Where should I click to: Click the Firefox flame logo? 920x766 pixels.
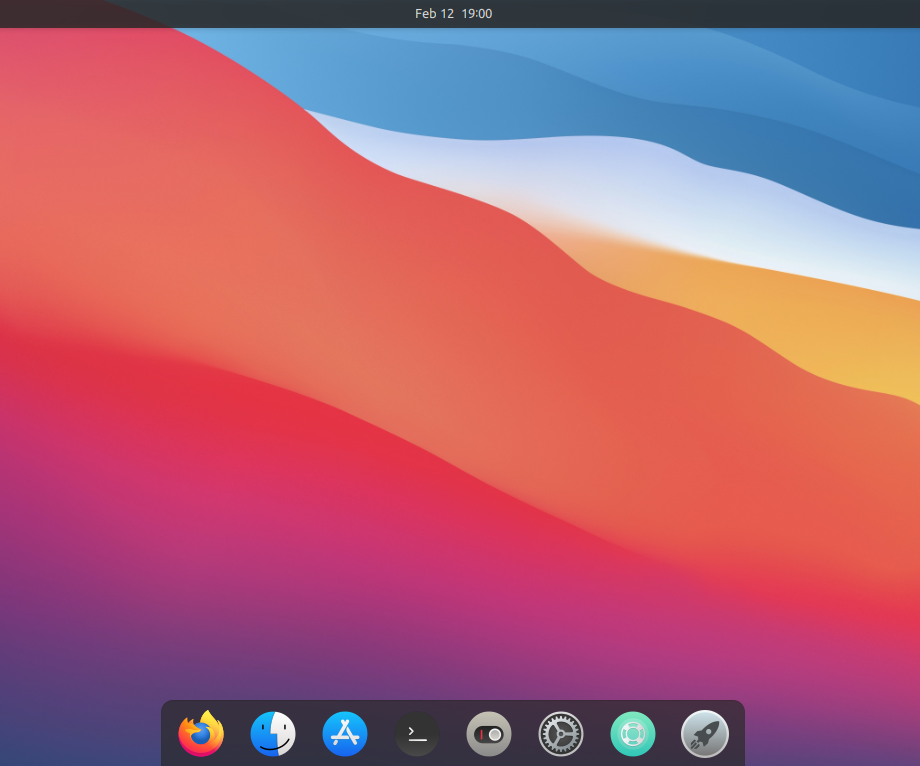(x=200, y=733)
